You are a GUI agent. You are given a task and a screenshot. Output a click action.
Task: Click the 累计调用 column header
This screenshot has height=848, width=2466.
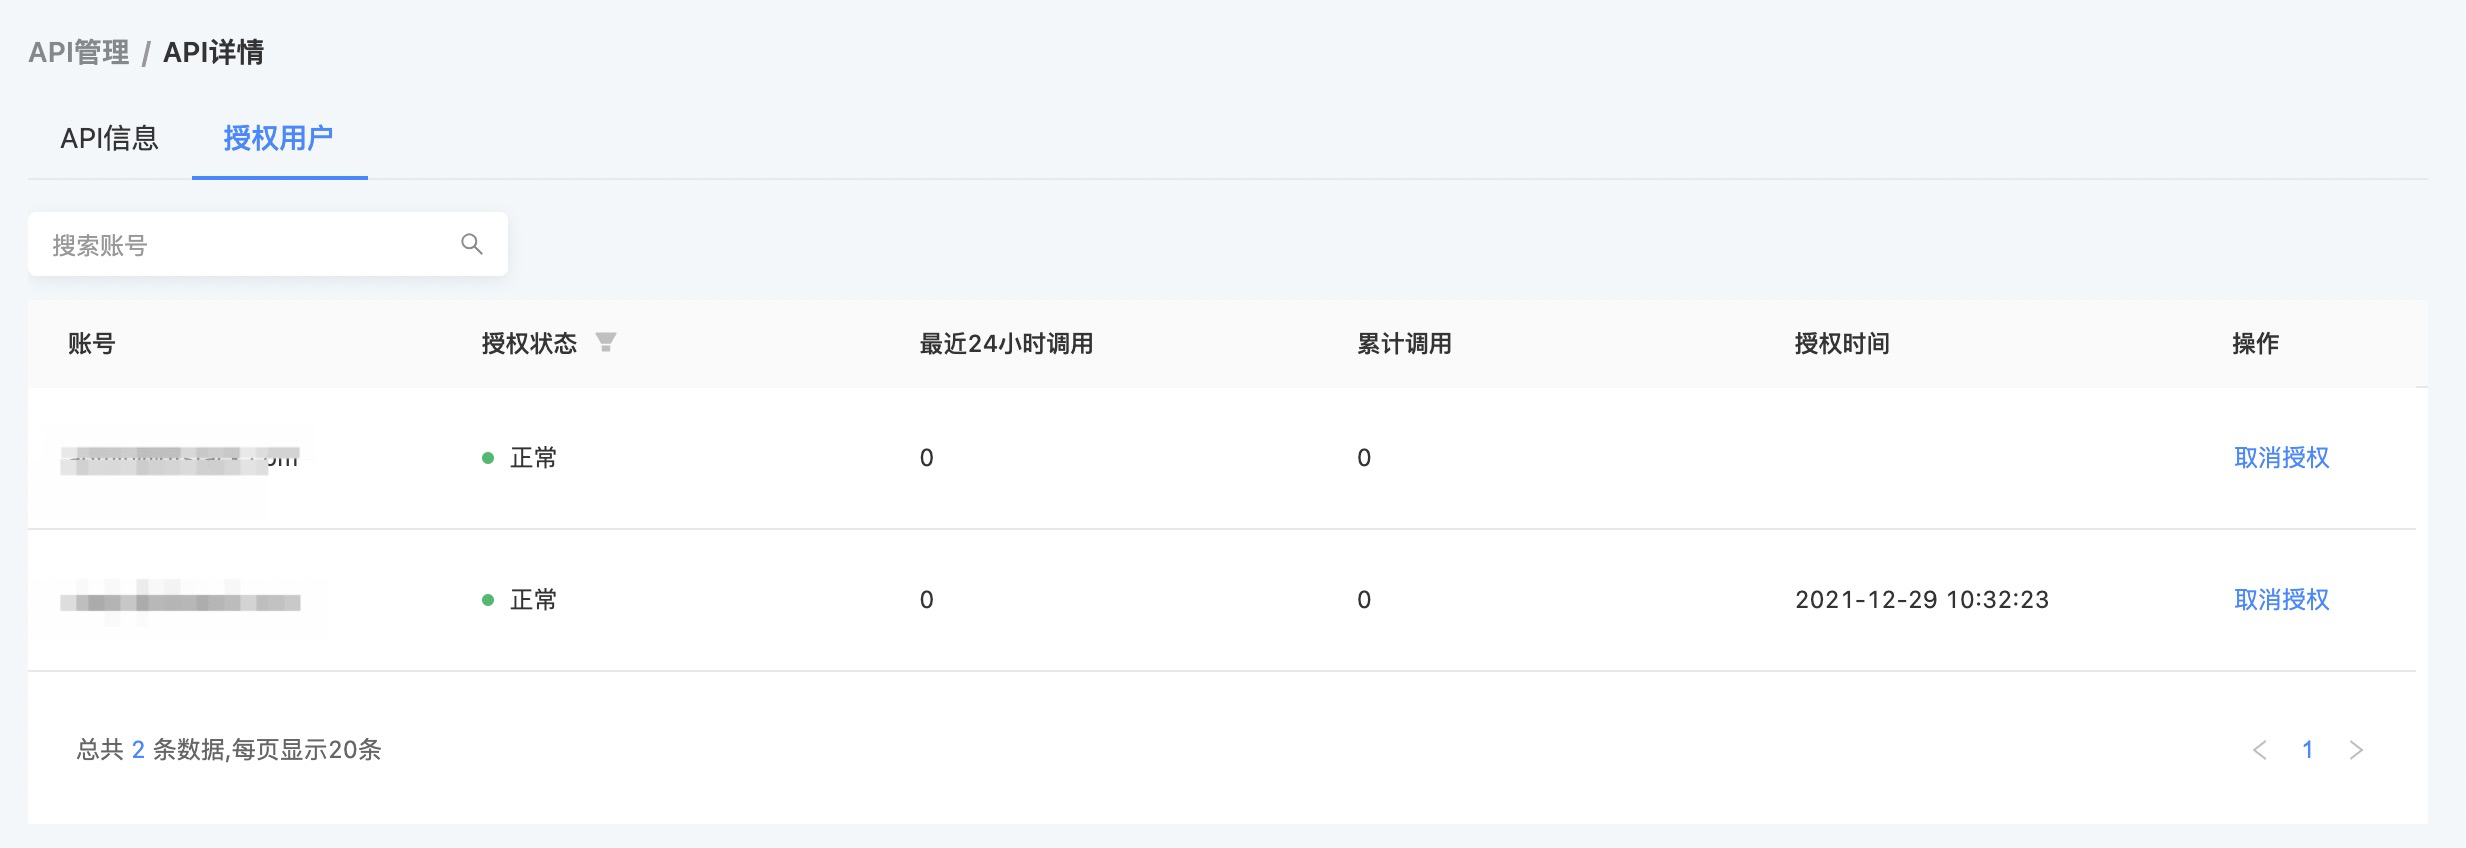1404,344
